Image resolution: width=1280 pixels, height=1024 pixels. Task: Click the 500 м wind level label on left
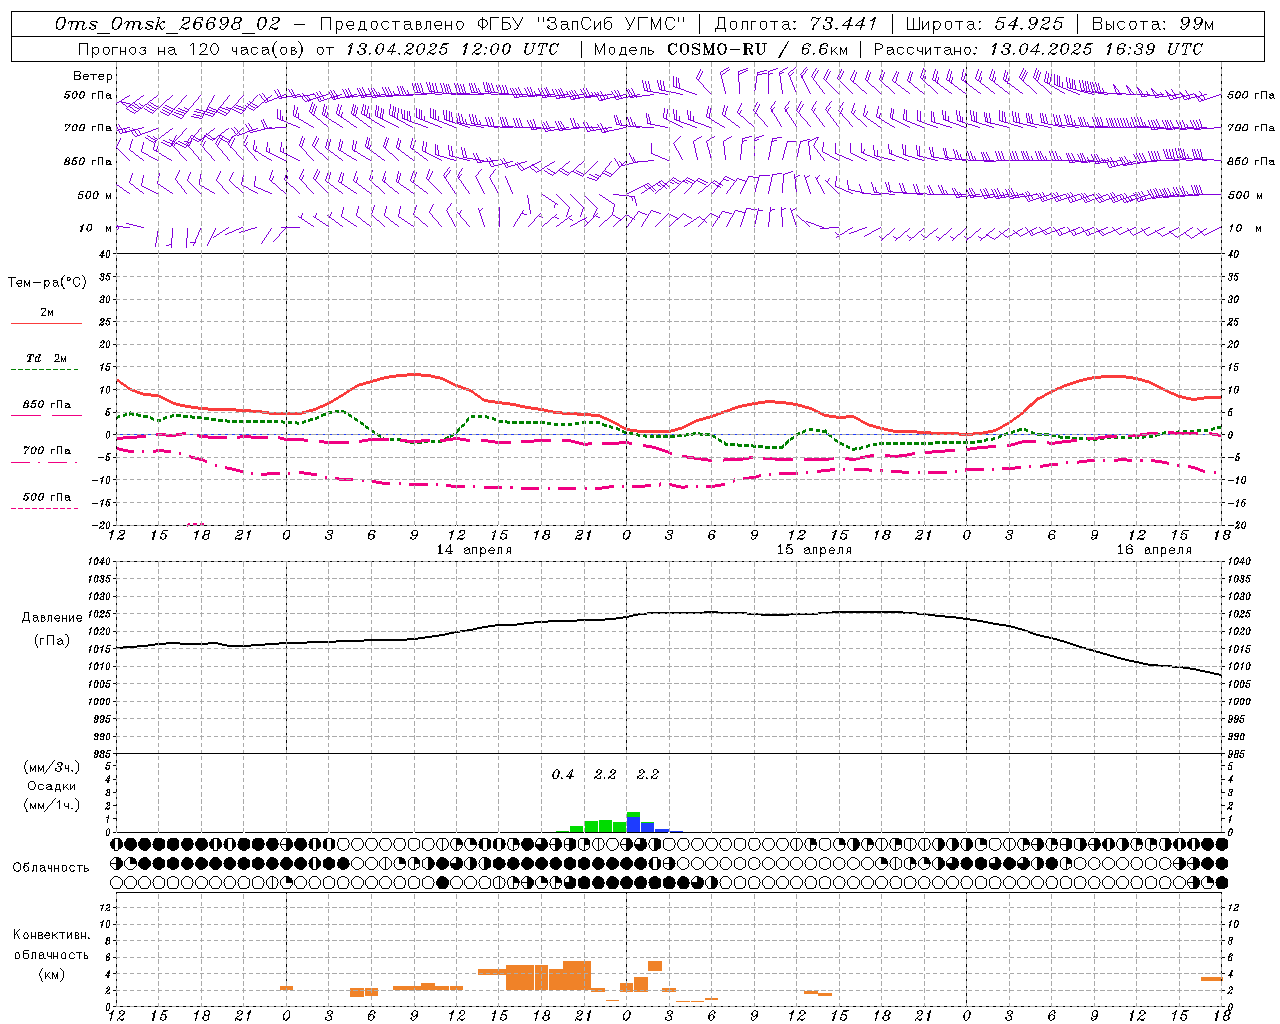pyautogui.click(x=95, y=195)
